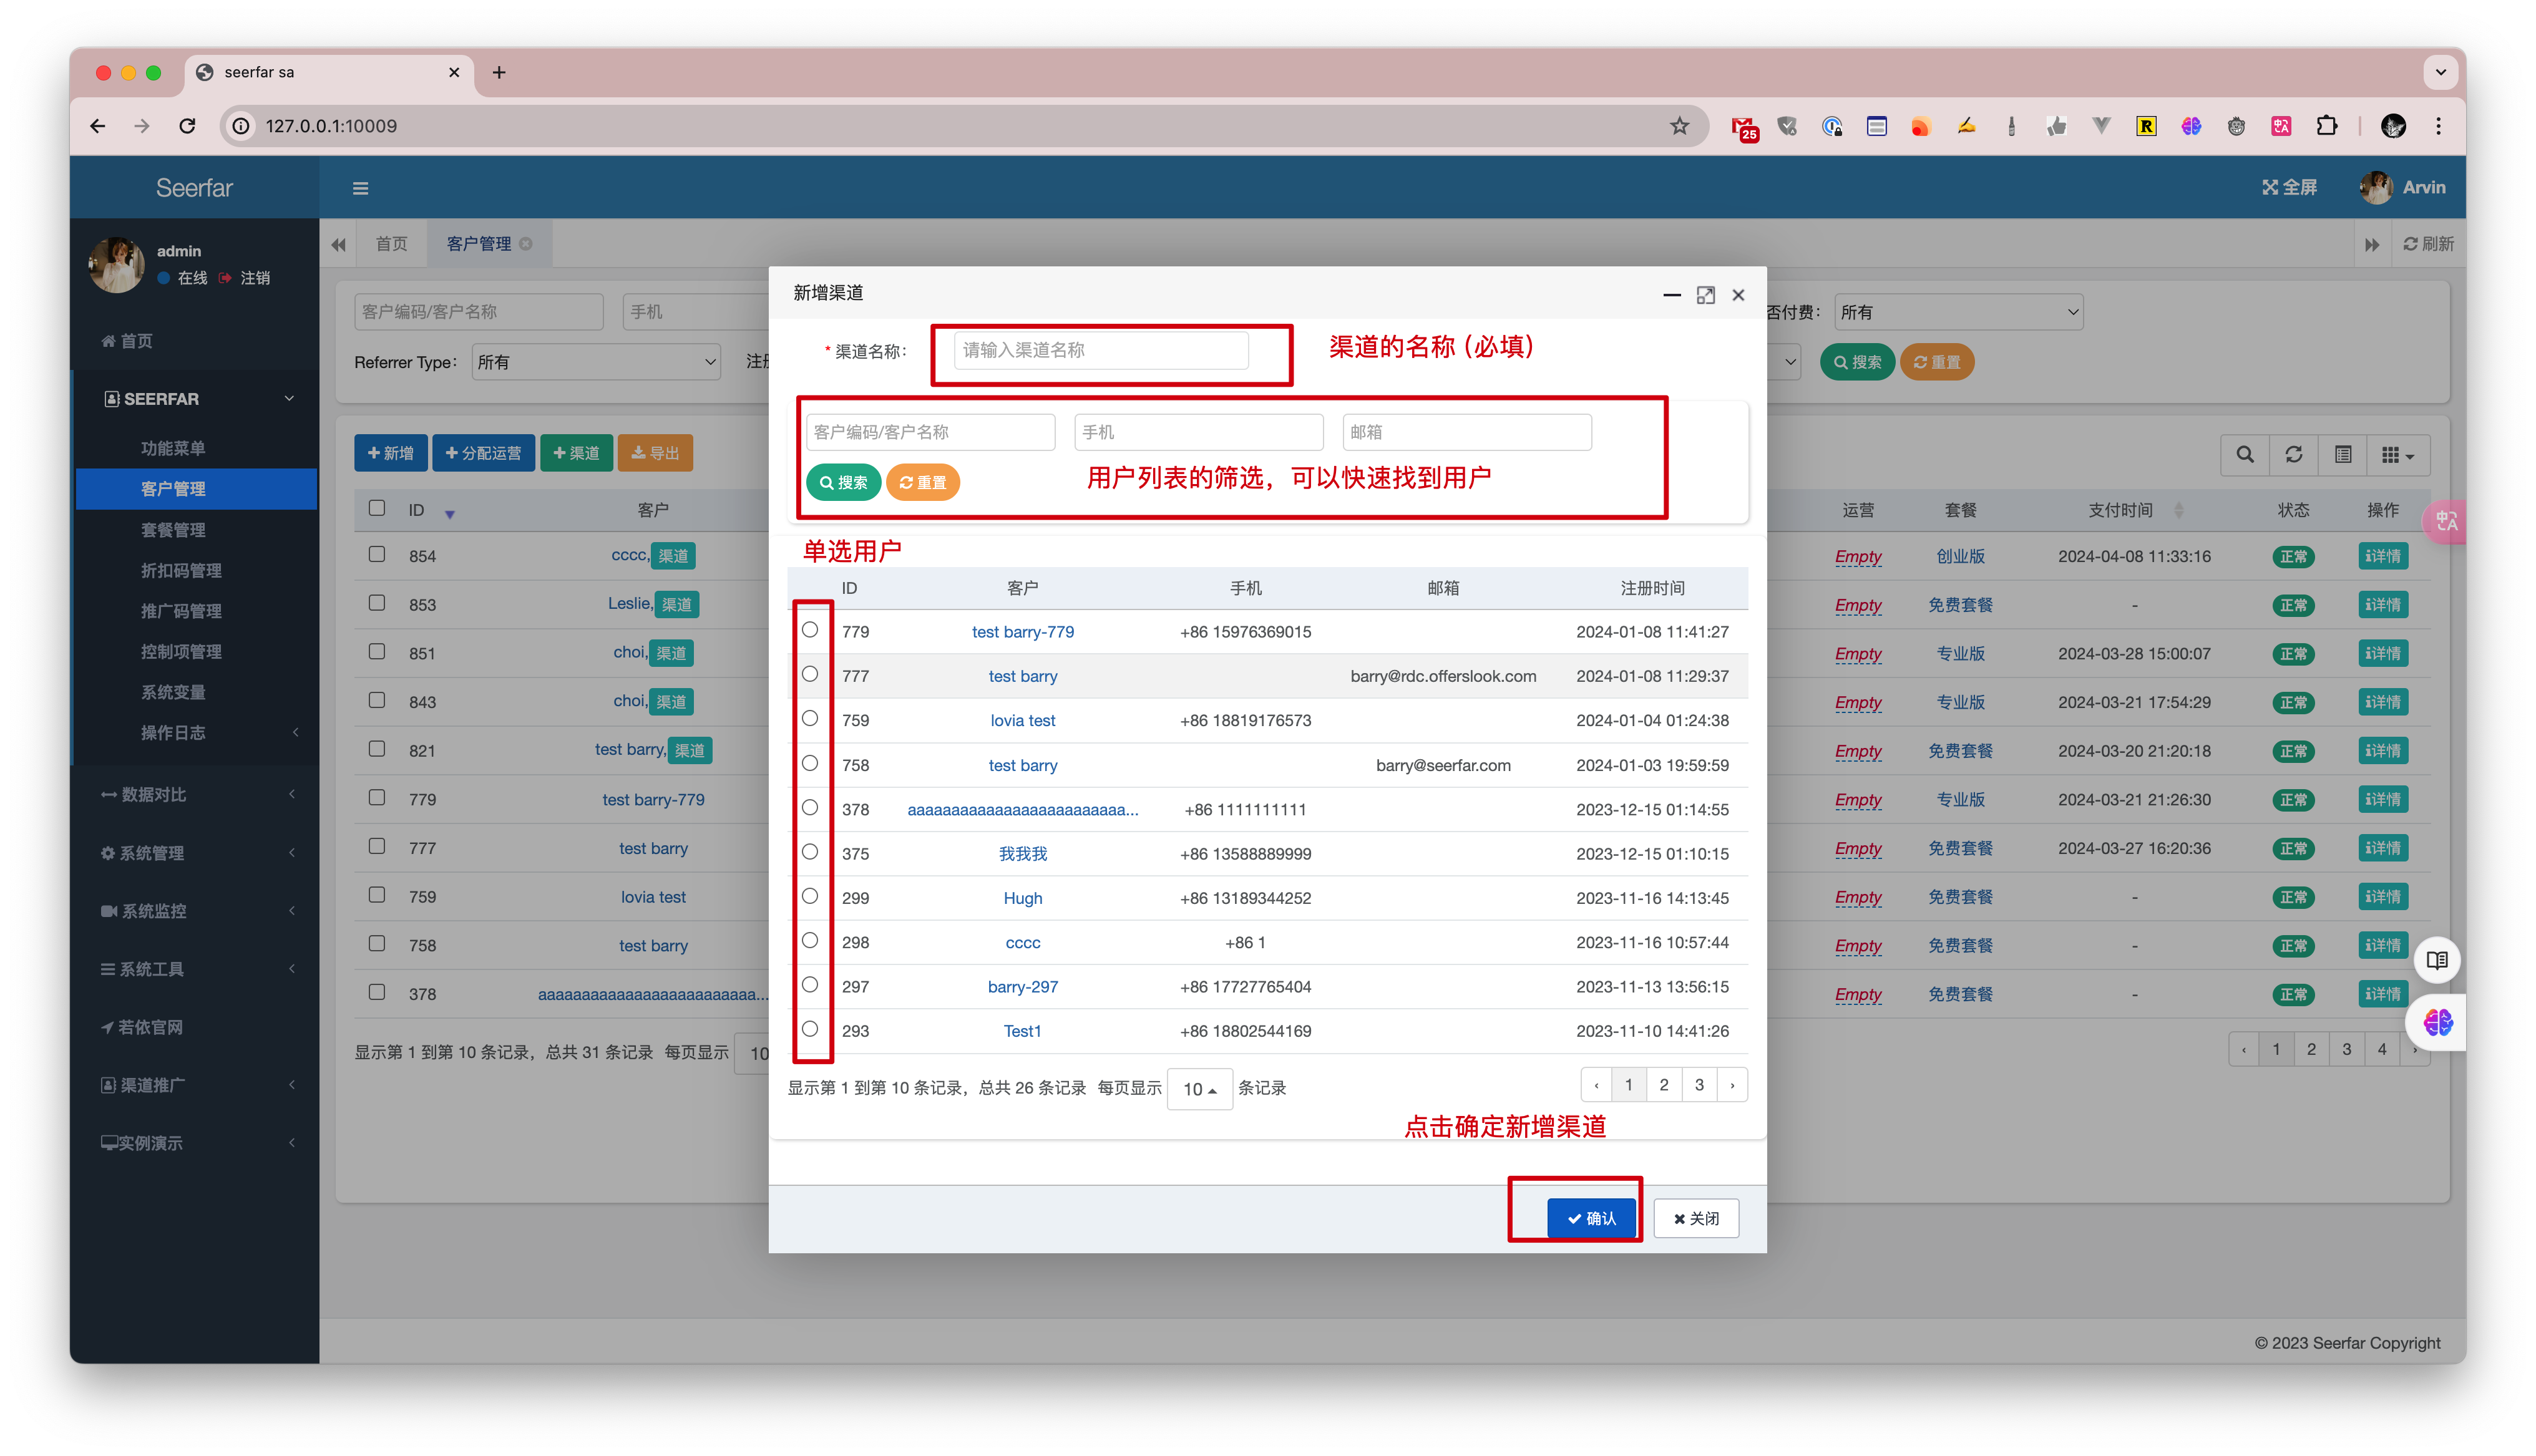Click the blue 确认 button
Viewport: 2536px width, 1456px height.
click(x=1591, y=1218)
